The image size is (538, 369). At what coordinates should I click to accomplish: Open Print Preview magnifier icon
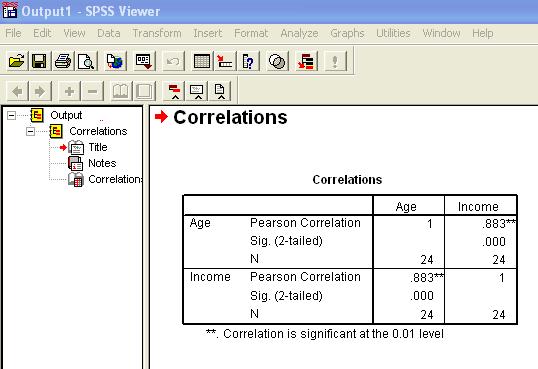tap(86, 61)
